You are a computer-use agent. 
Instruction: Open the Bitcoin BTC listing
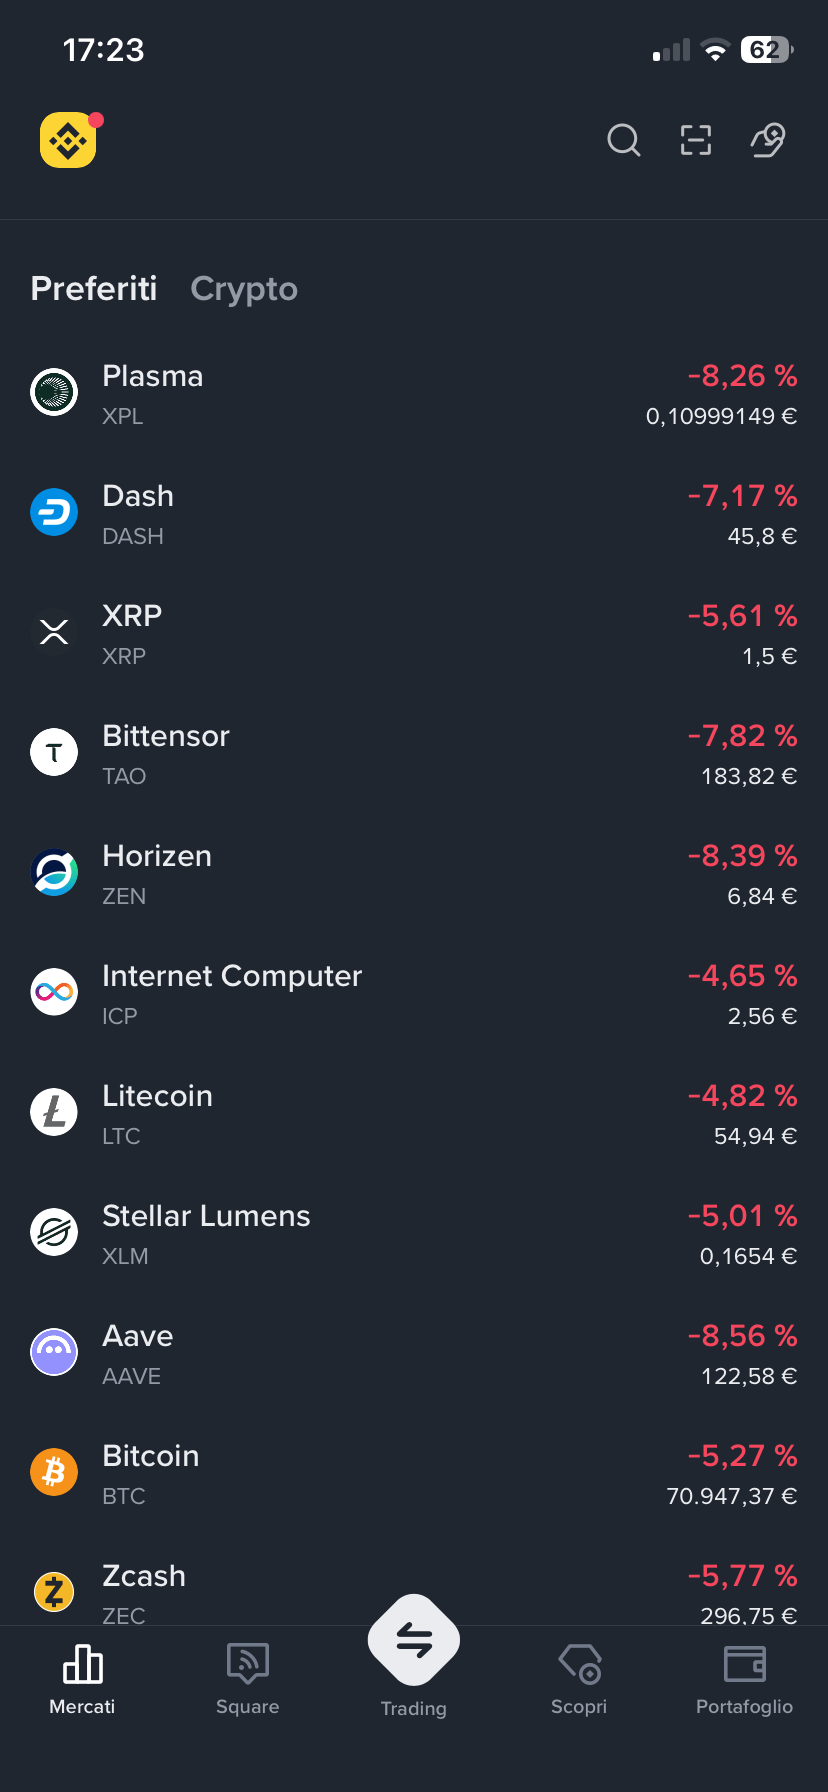(x=414, y=1474)
